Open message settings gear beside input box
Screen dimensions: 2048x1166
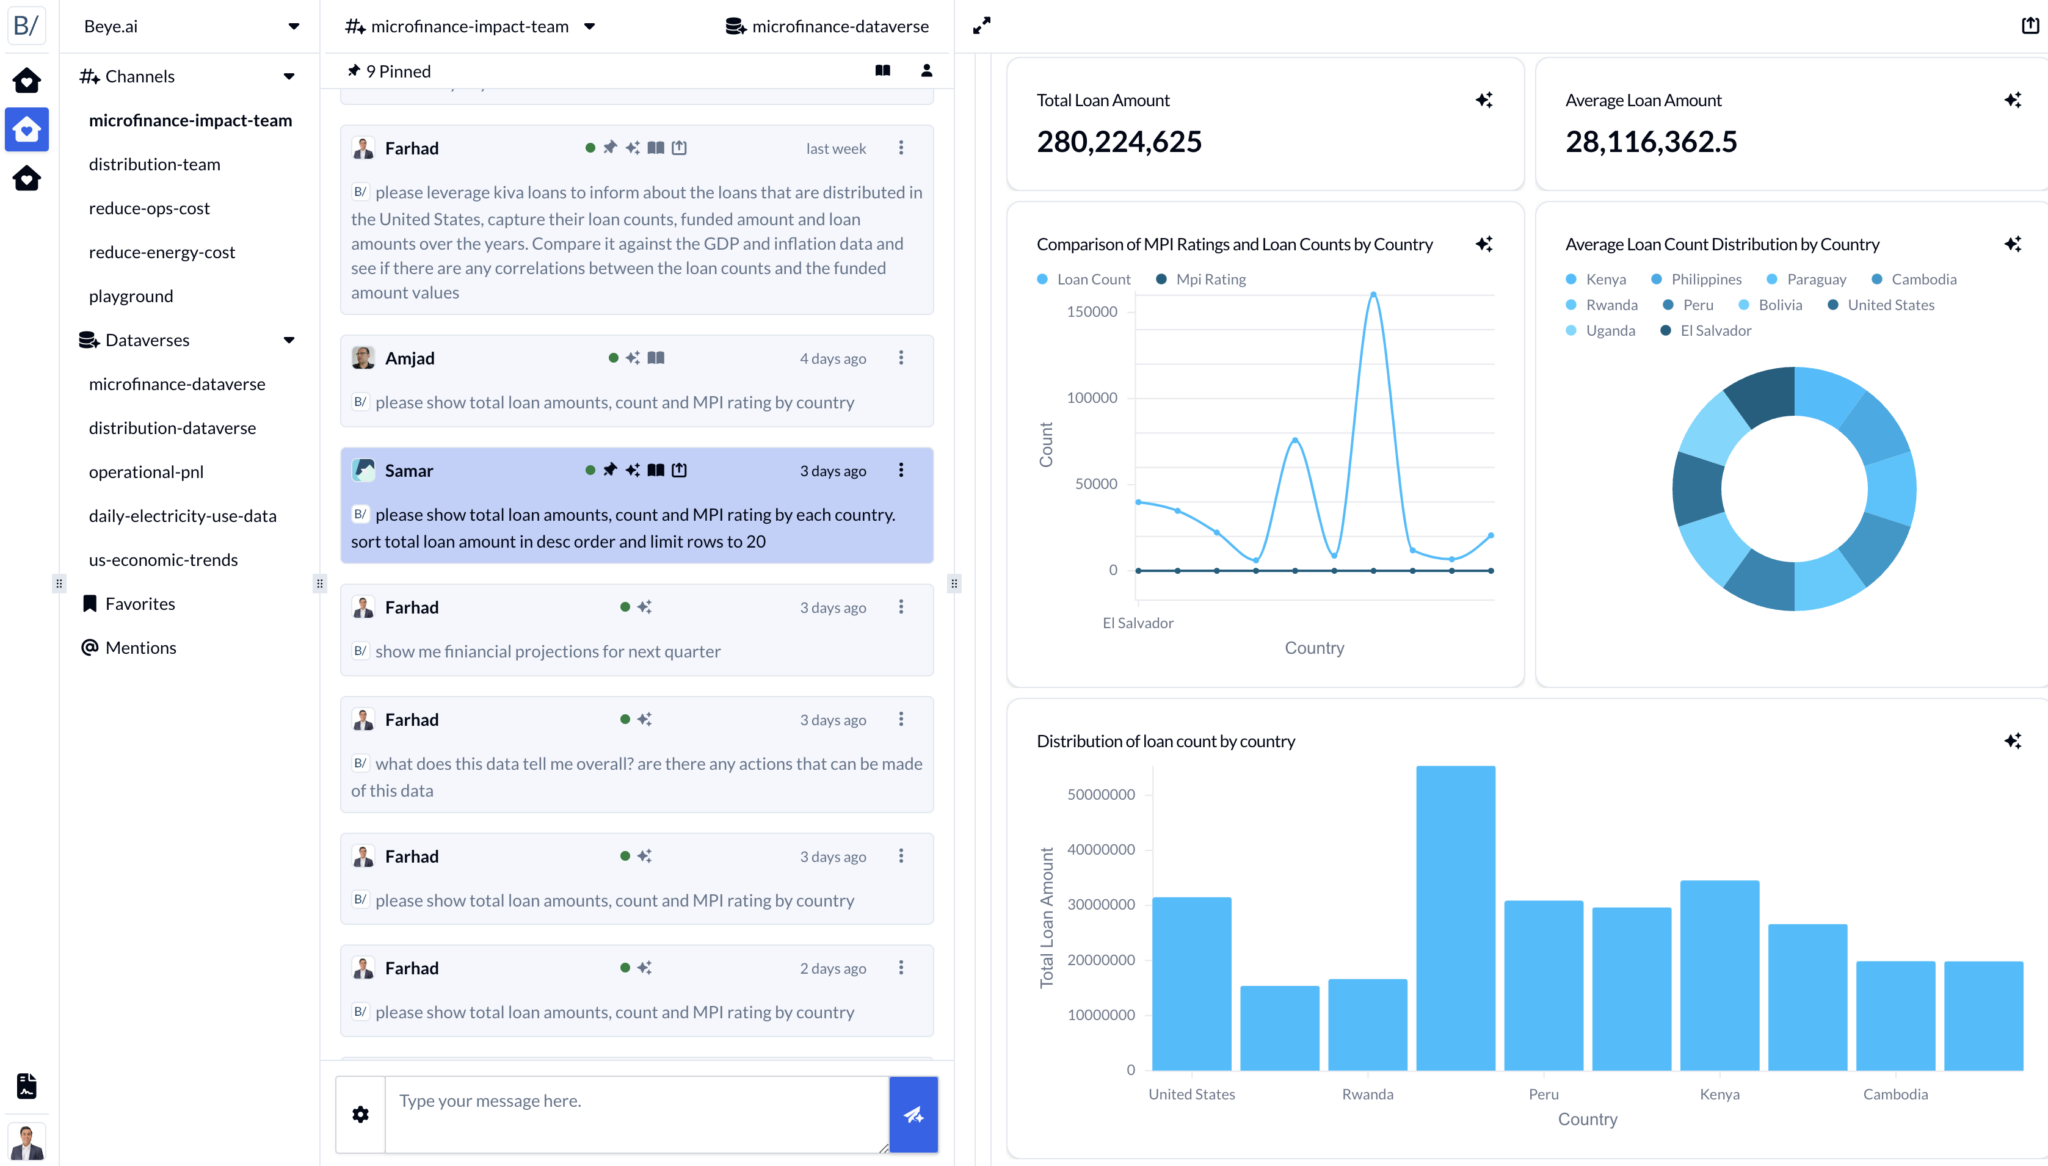[360, 1114]
